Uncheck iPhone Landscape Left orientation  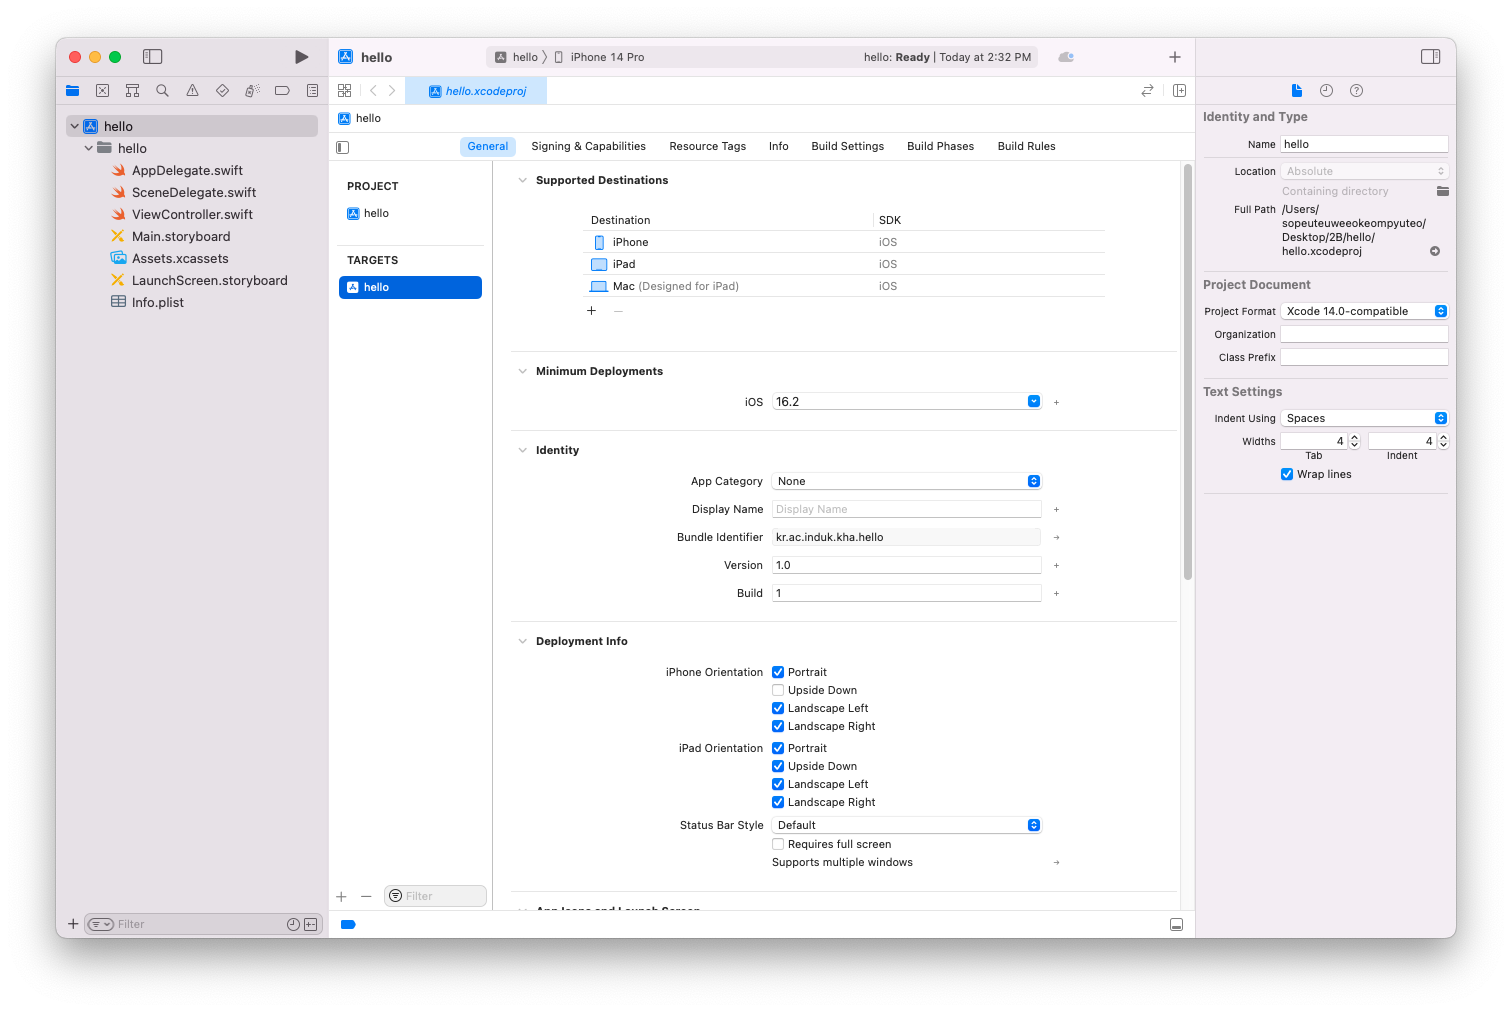[x=778, y=708]
